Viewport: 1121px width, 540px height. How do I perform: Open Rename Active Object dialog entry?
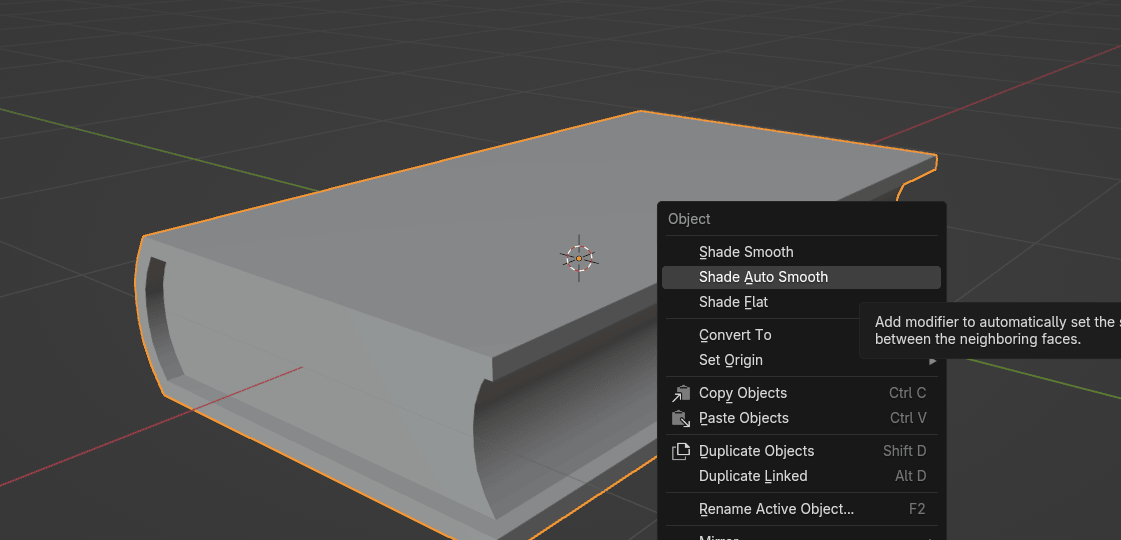[x=776, y=509]
